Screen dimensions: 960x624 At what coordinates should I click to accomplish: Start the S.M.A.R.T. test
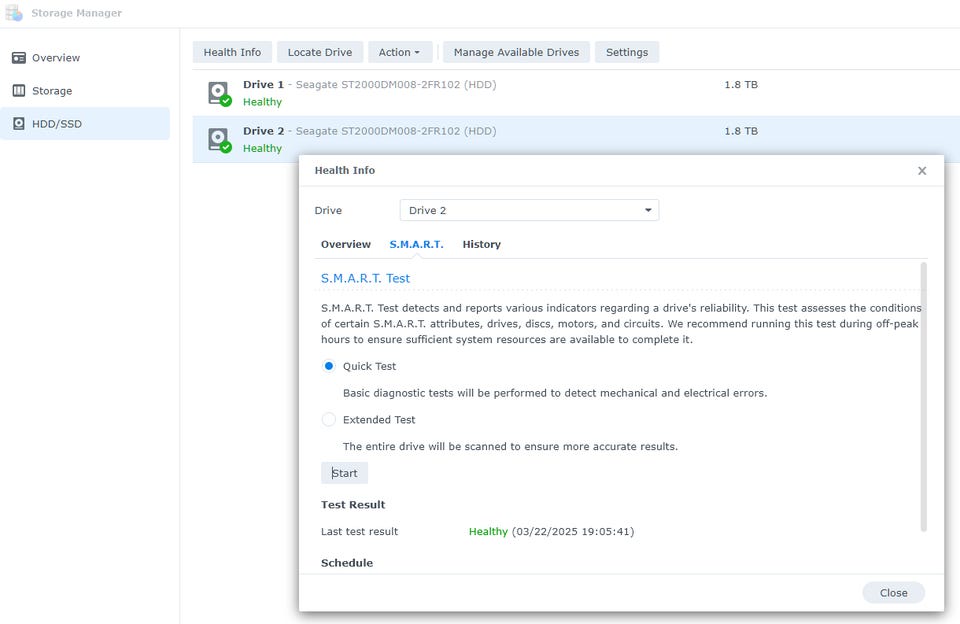tap(344, 473)
